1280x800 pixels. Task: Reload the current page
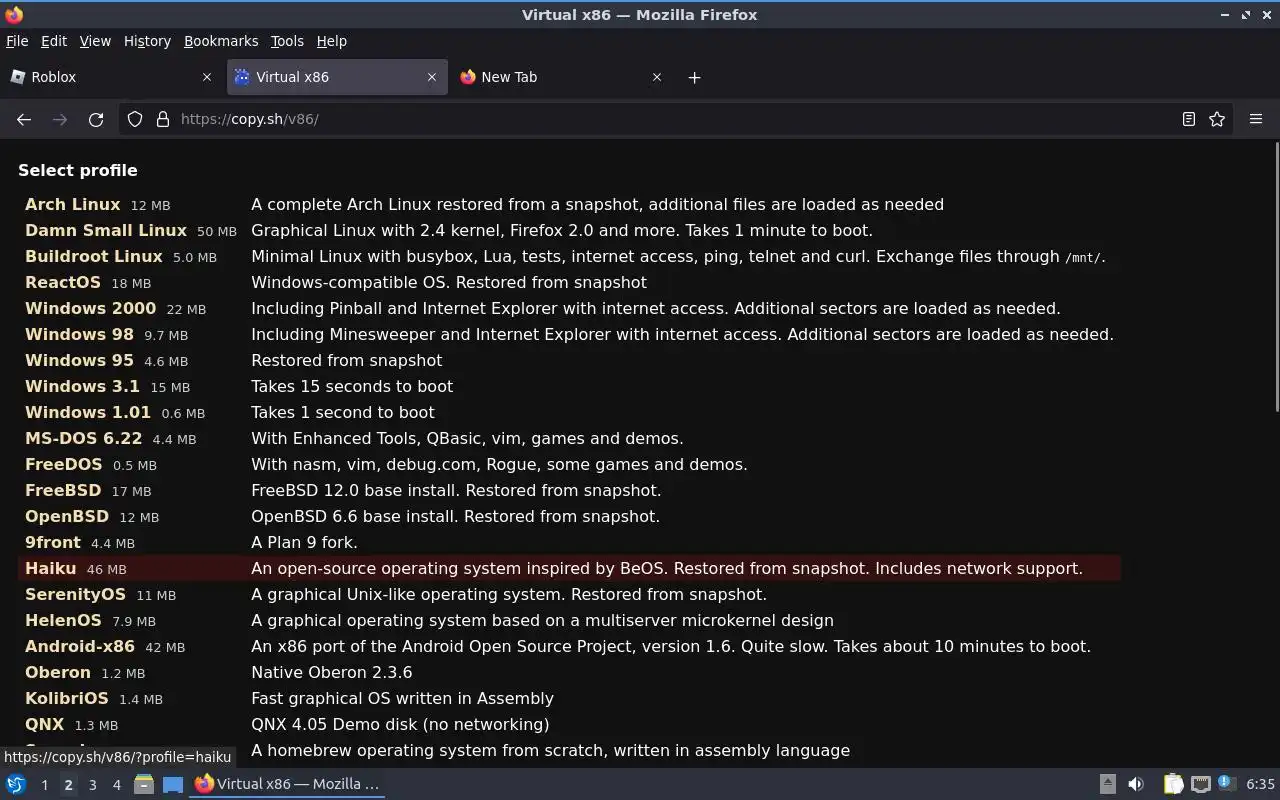point(96,119)
